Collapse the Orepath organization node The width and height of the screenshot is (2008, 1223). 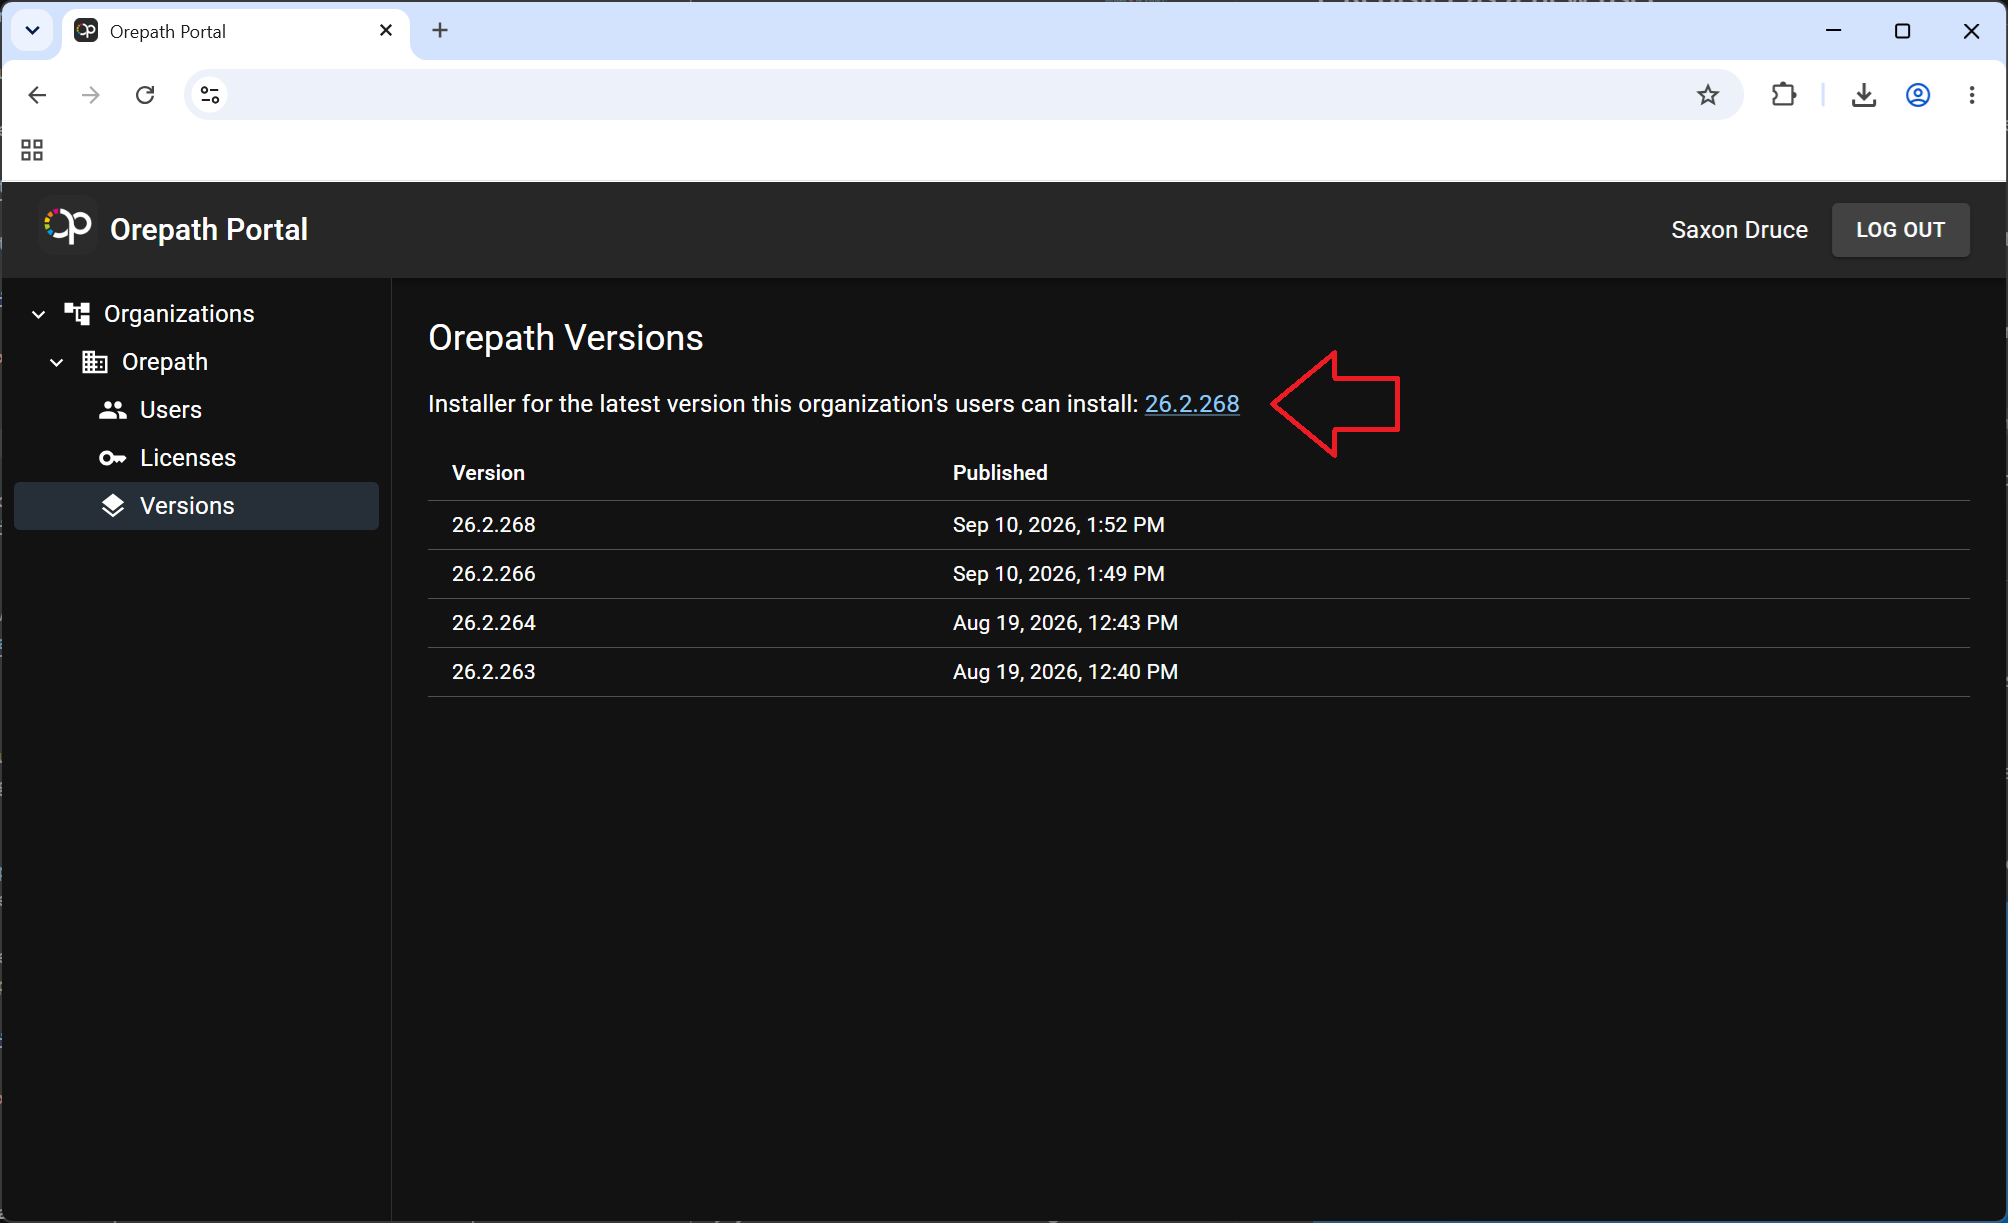[x=57, y=362]
